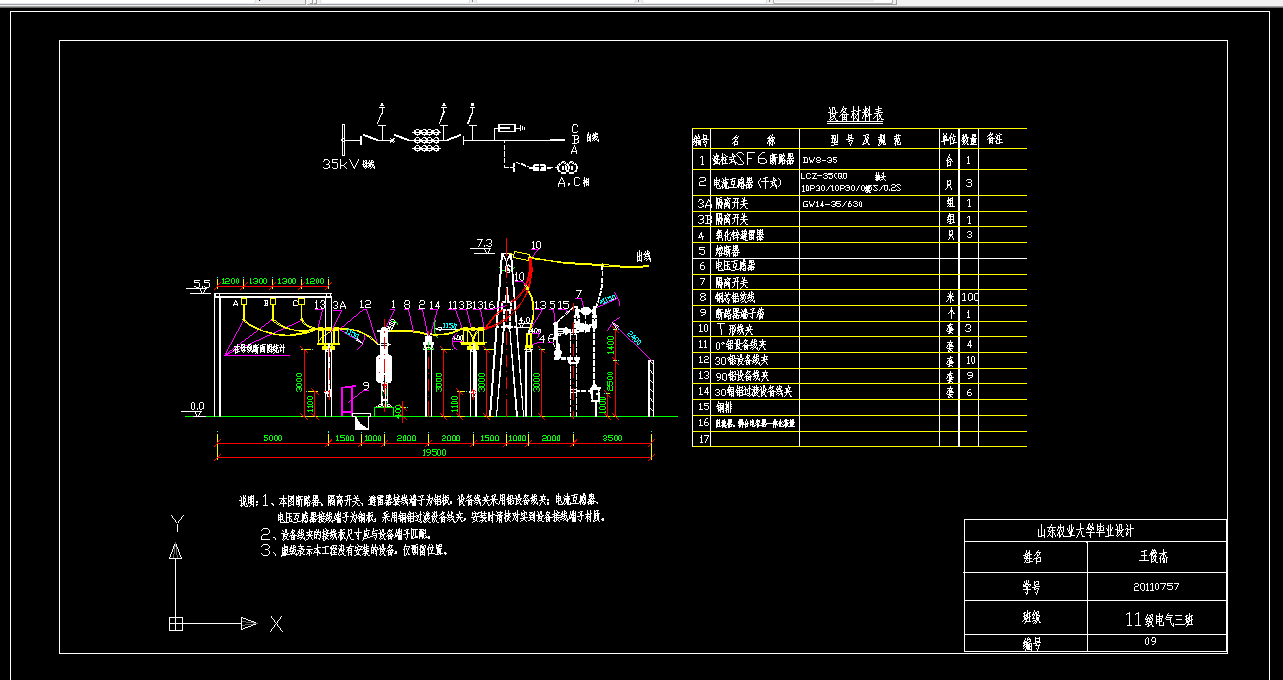This screenshot has height=680, width=1283.
Task: Select the quantity '10' cell
Action: 969,360
